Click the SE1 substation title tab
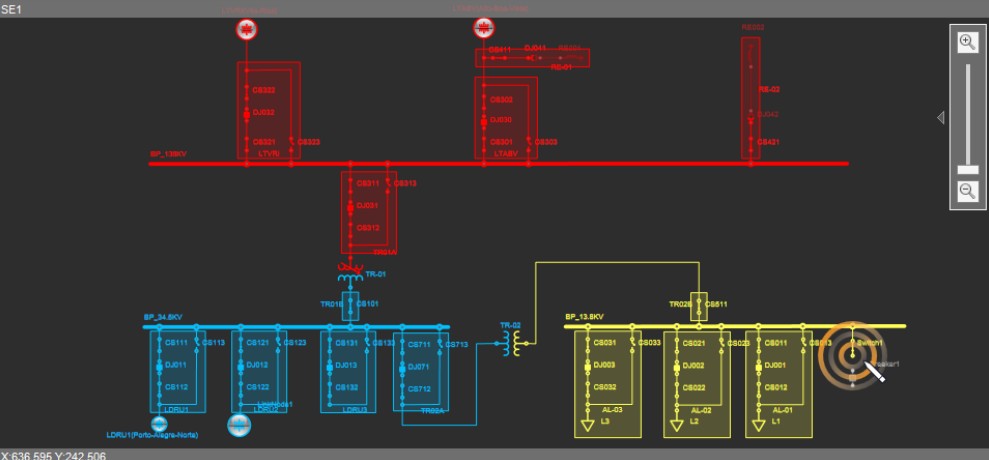989x460 pixels. (11, 8)
